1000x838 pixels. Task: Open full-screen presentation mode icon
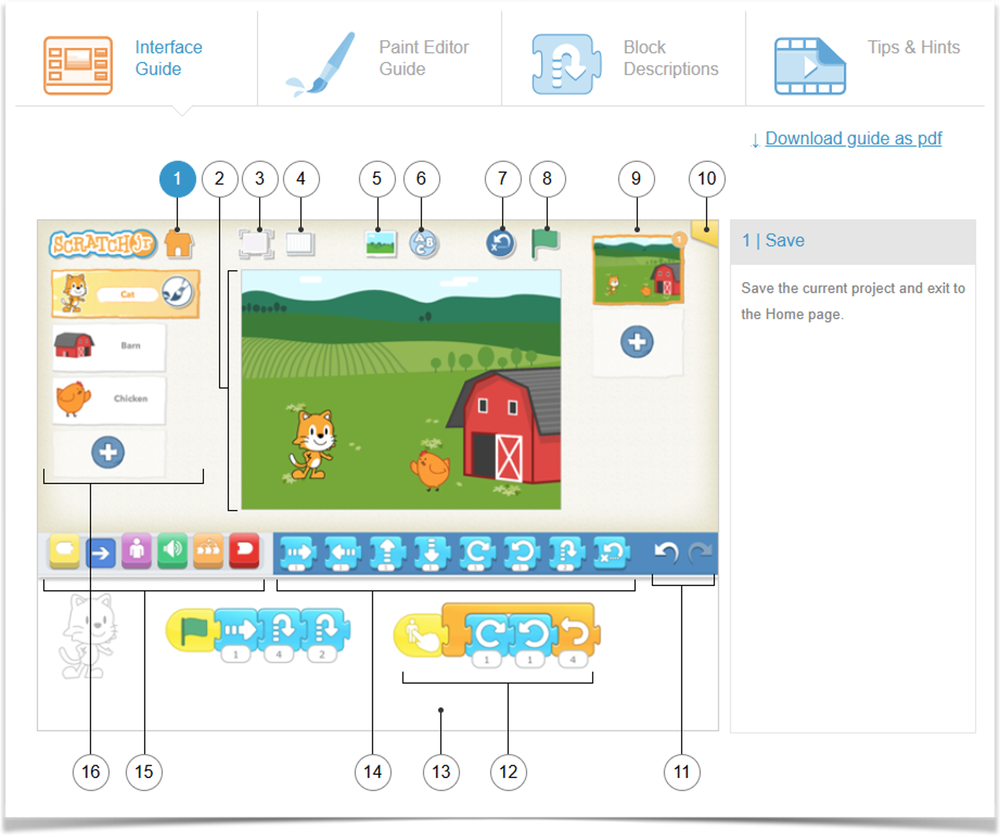click(258, 241)
